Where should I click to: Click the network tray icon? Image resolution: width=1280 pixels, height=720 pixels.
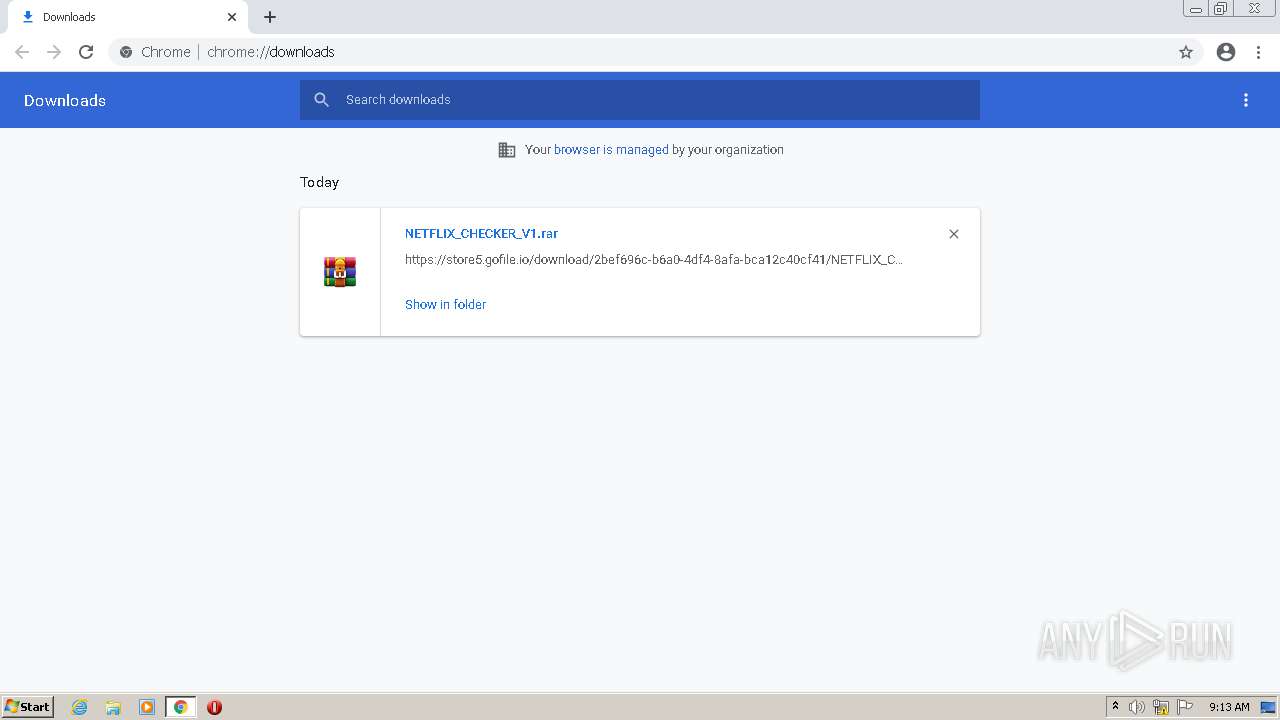click(x=1161, y=707)
